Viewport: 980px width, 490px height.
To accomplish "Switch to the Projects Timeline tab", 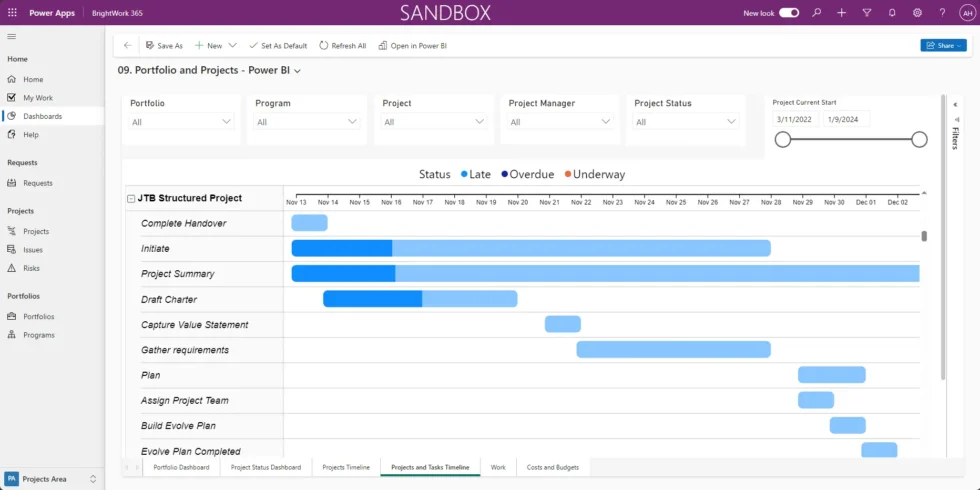I will 346,467.
